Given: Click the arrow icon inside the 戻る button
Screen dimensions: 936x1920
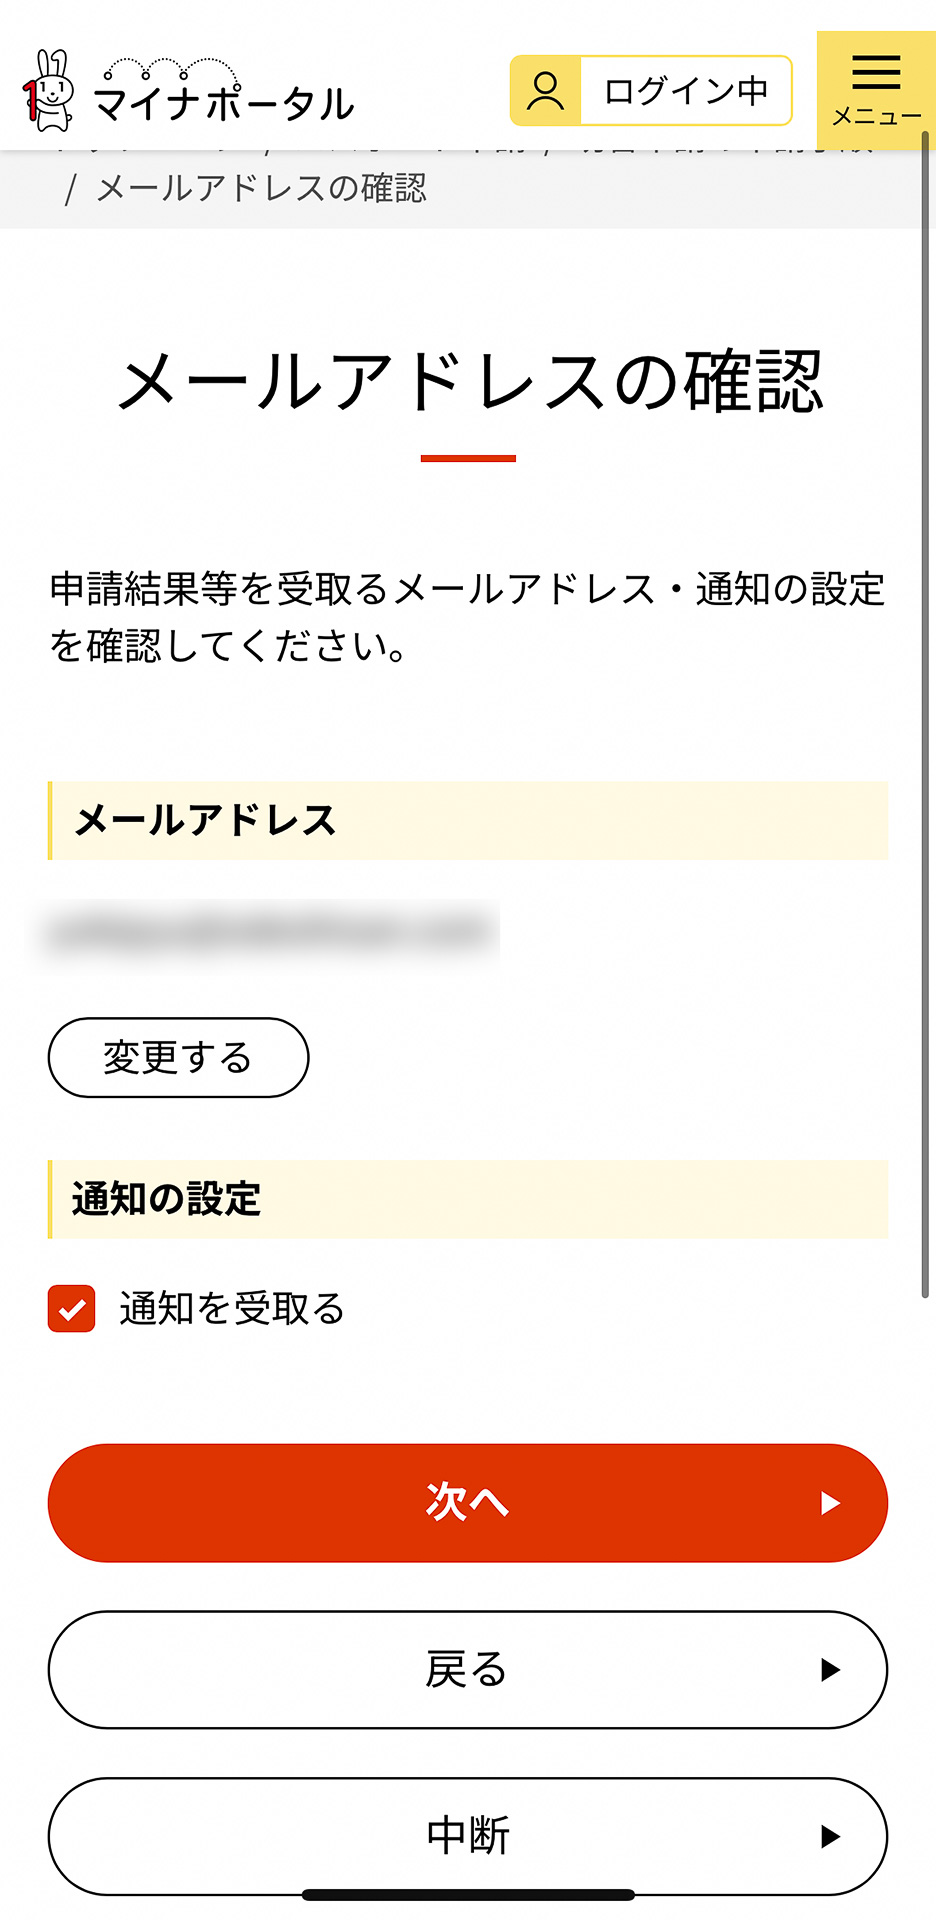Looking at the screenshot, I should coord(828,1670).
